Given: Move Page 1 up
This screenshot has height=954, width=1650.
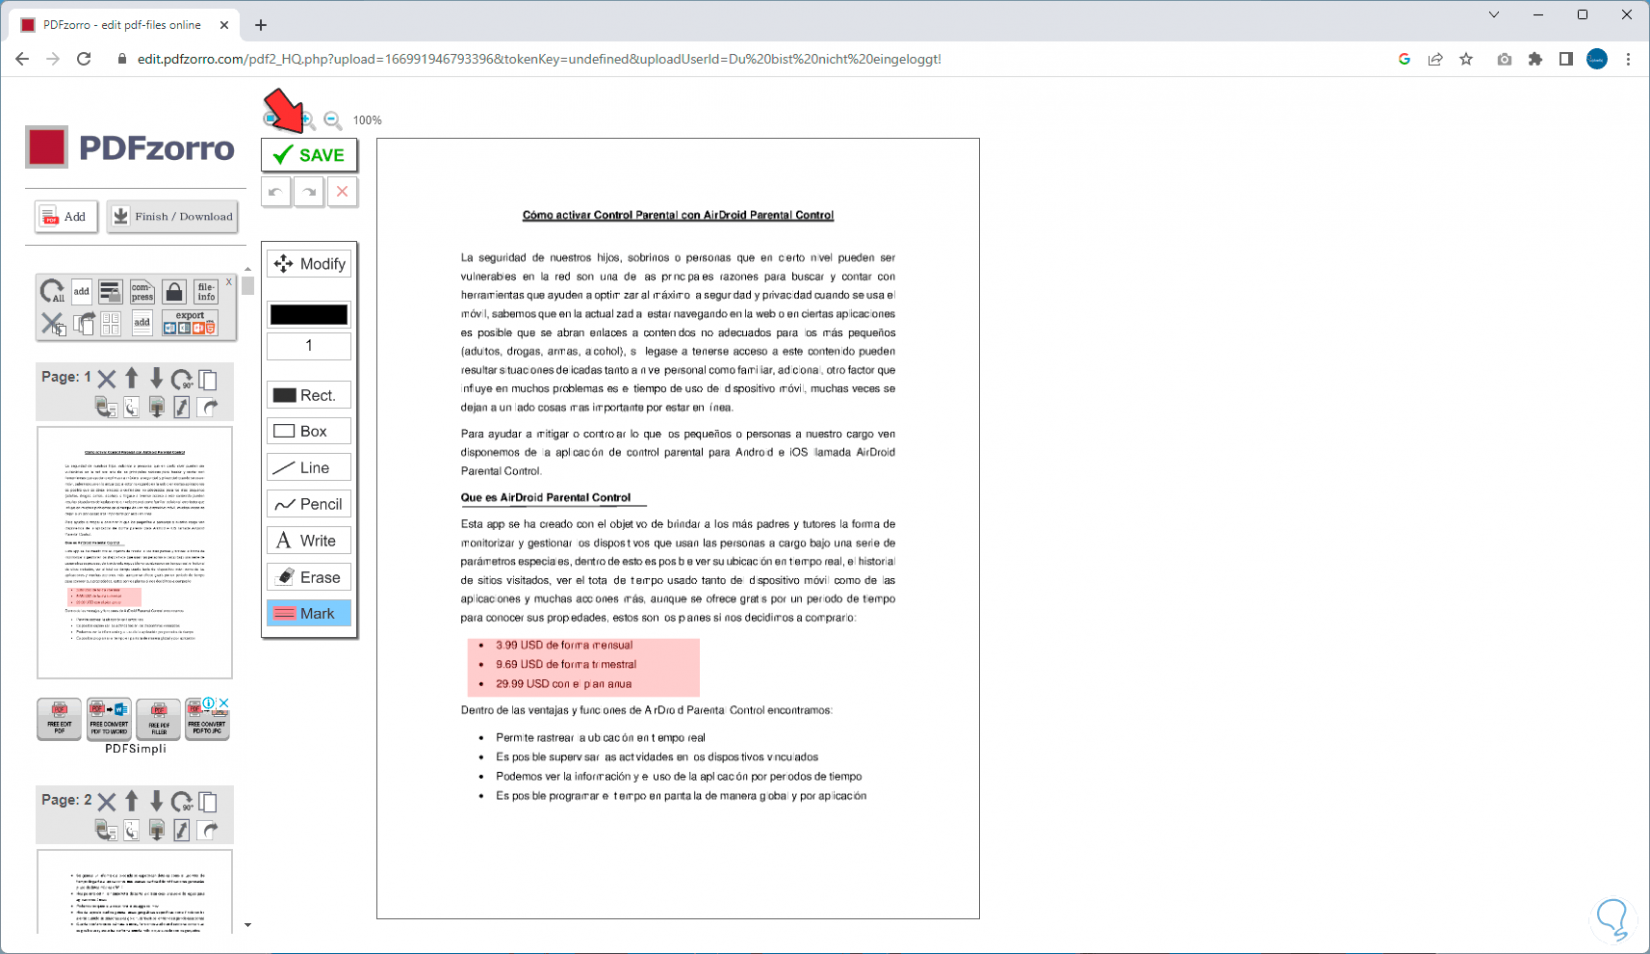Looking at the screenshot, I should [x=132, y=378].
